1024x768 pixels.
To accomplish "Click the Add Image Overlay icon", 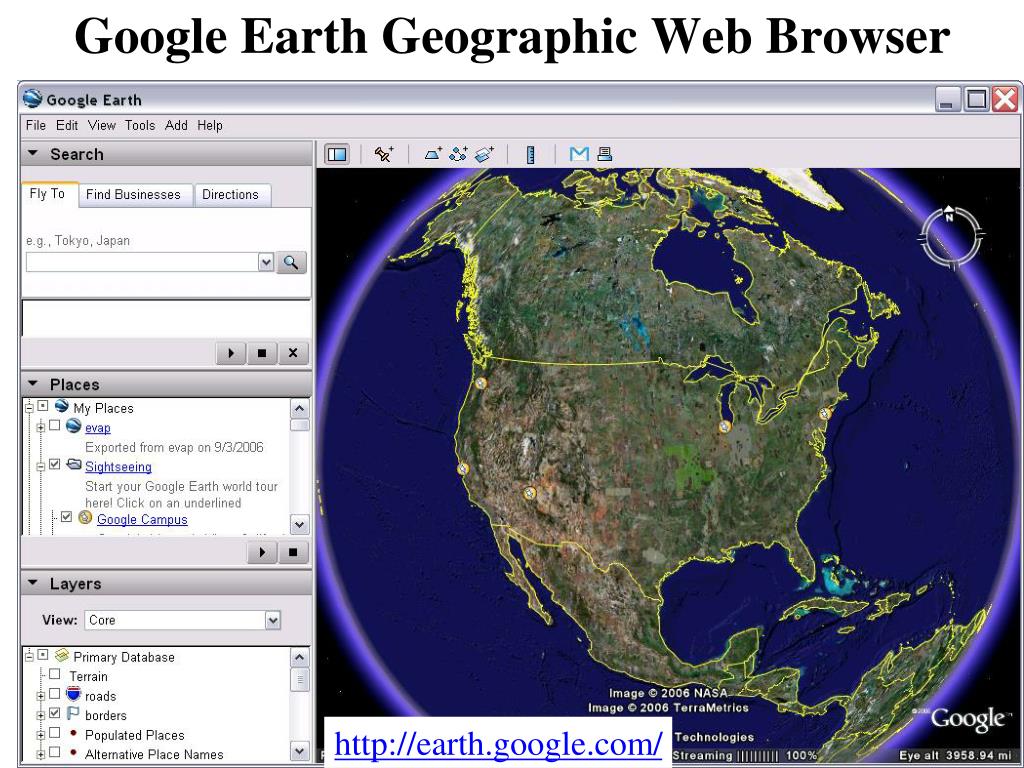I will tap(484, 154).
